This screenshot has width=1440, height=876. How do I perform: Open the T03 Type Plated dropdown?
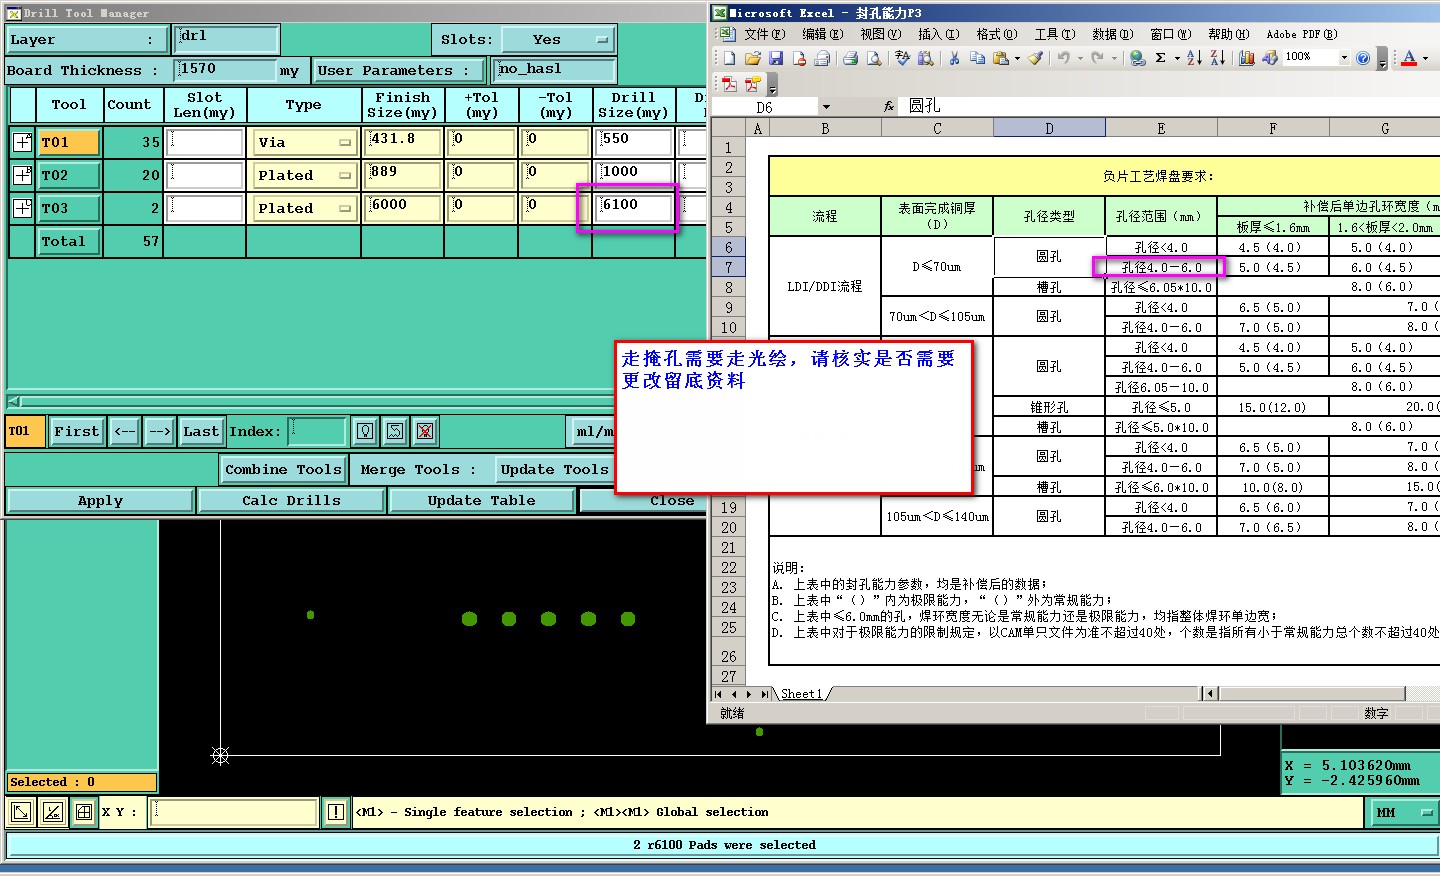click(304, 208)
